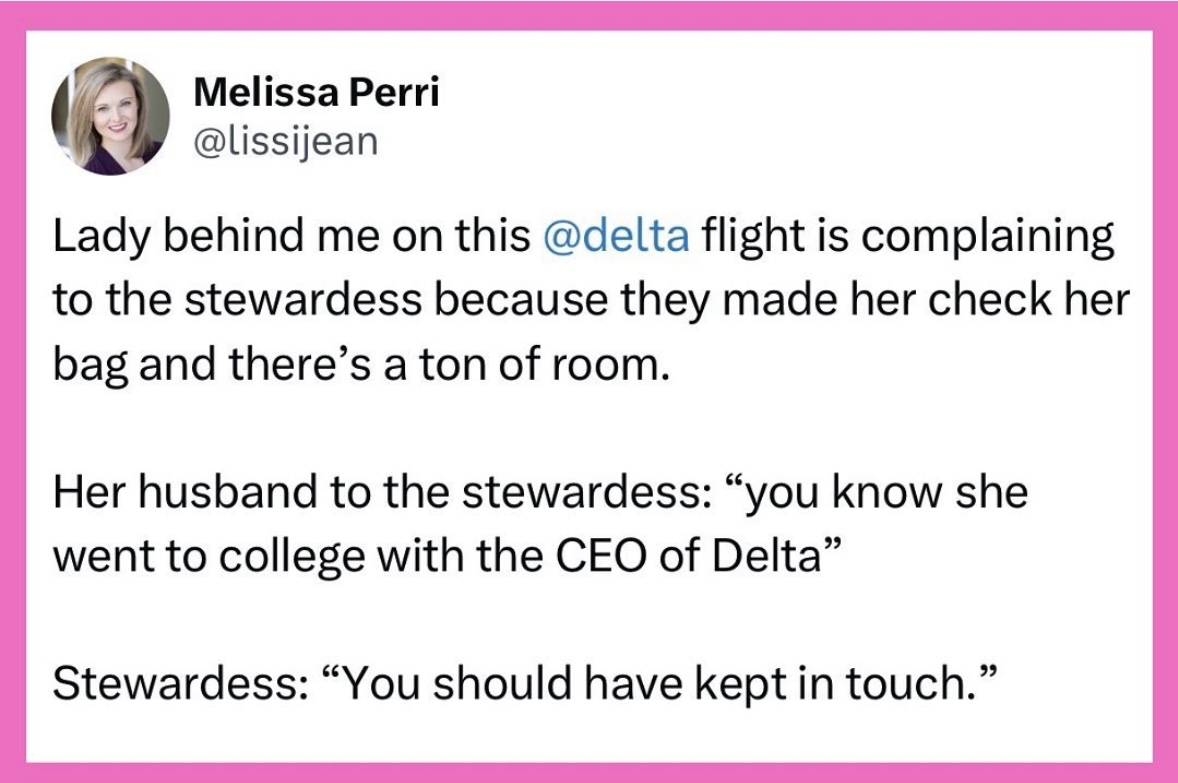Click the final 'Stewardess:' label

[173, 685]
